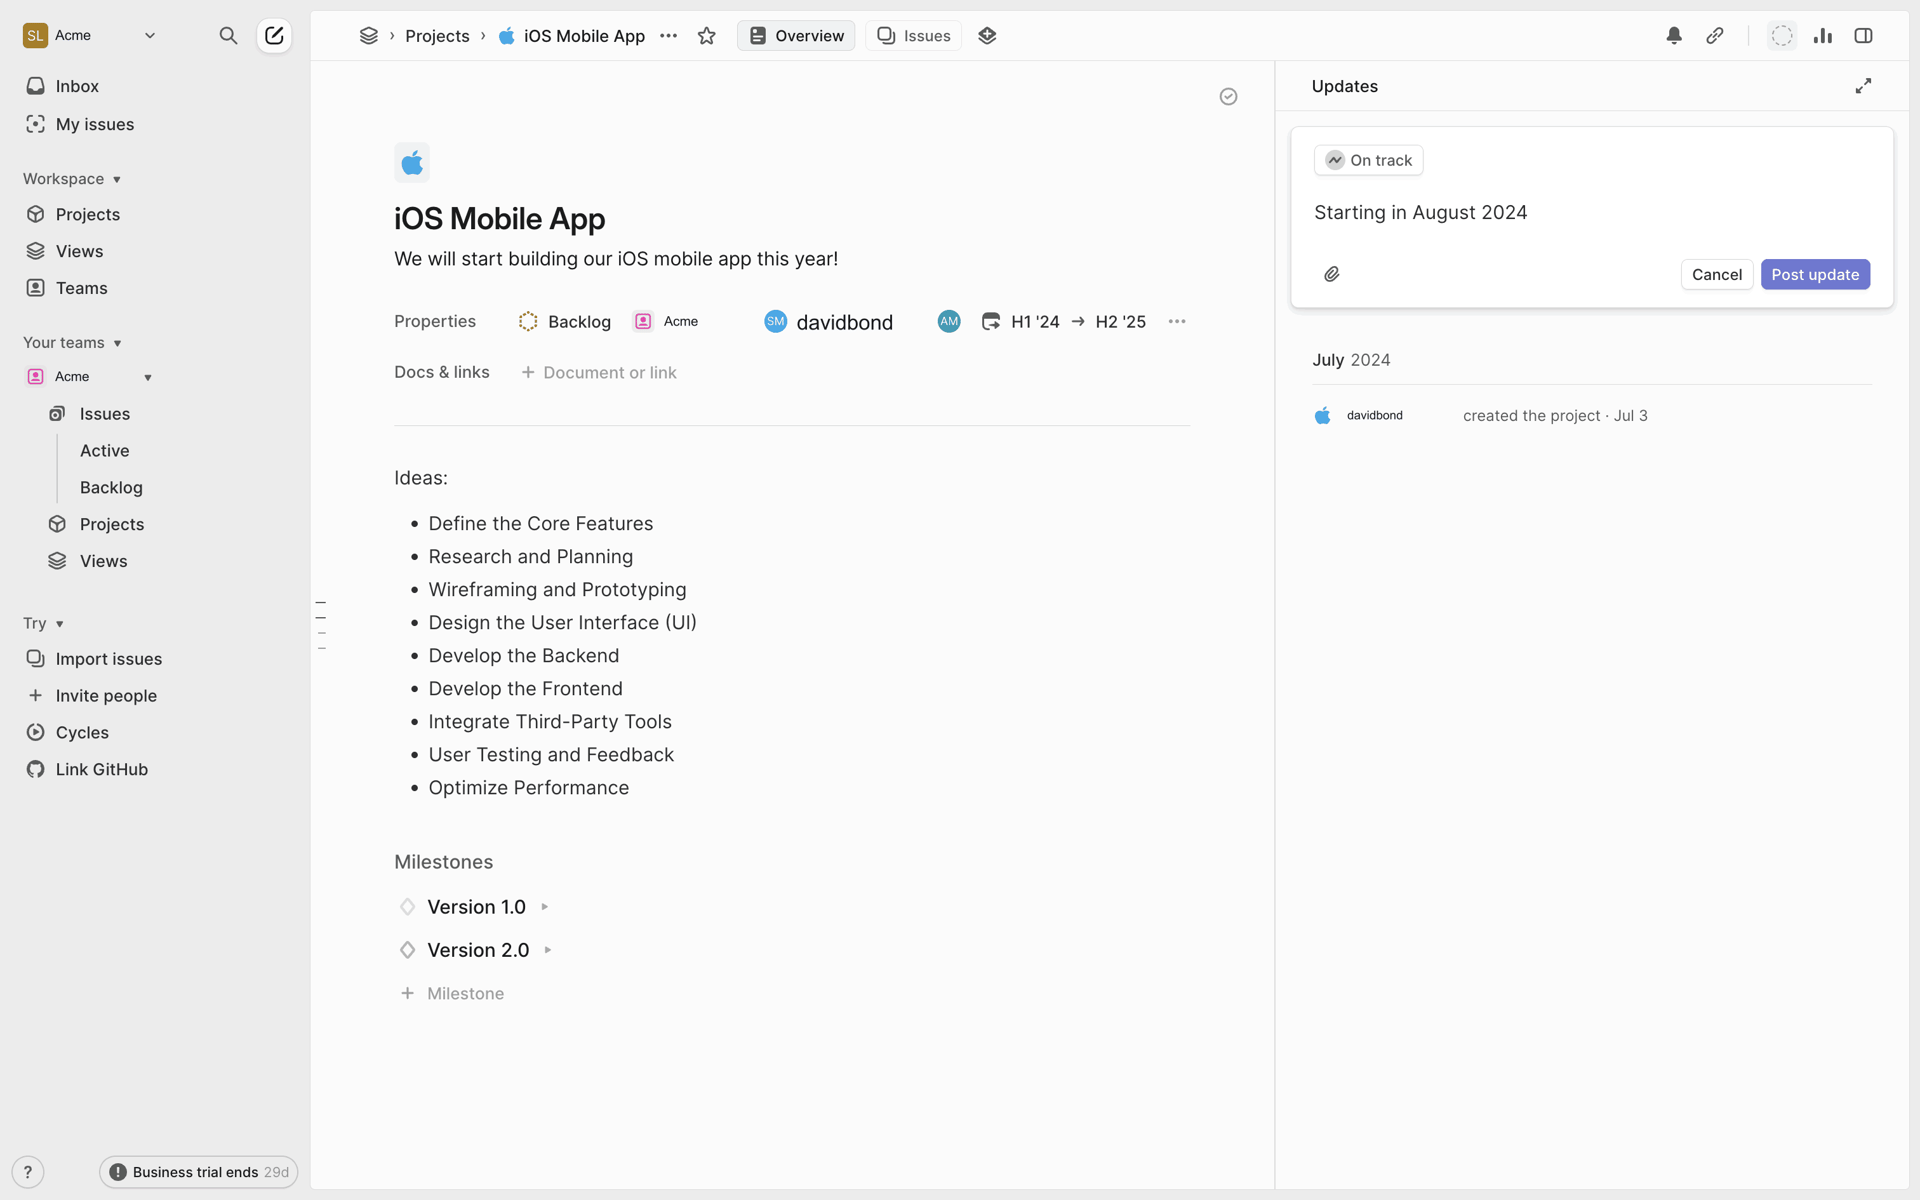This screenshot has height=1200, width=1920.
Task: Open the Acme workspace switcher dropdown
Action: click(x=90, y=36)
